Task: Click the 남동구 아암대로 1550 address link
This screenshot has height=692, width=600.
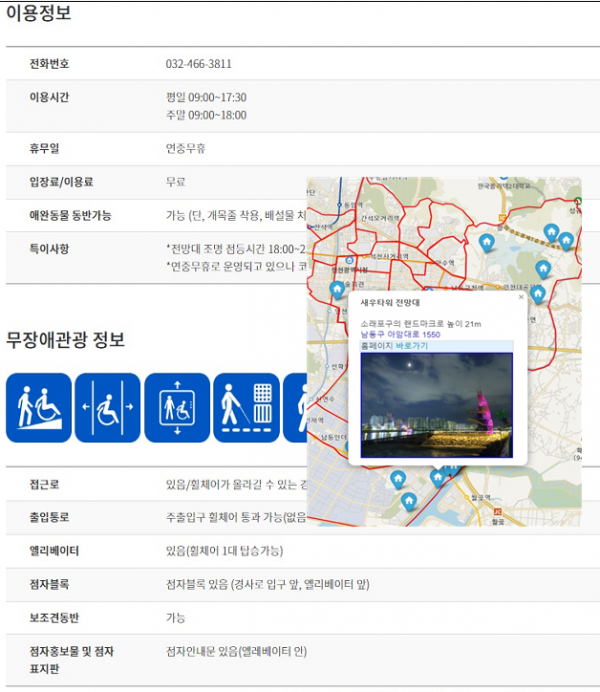Action: coord(400,334)
